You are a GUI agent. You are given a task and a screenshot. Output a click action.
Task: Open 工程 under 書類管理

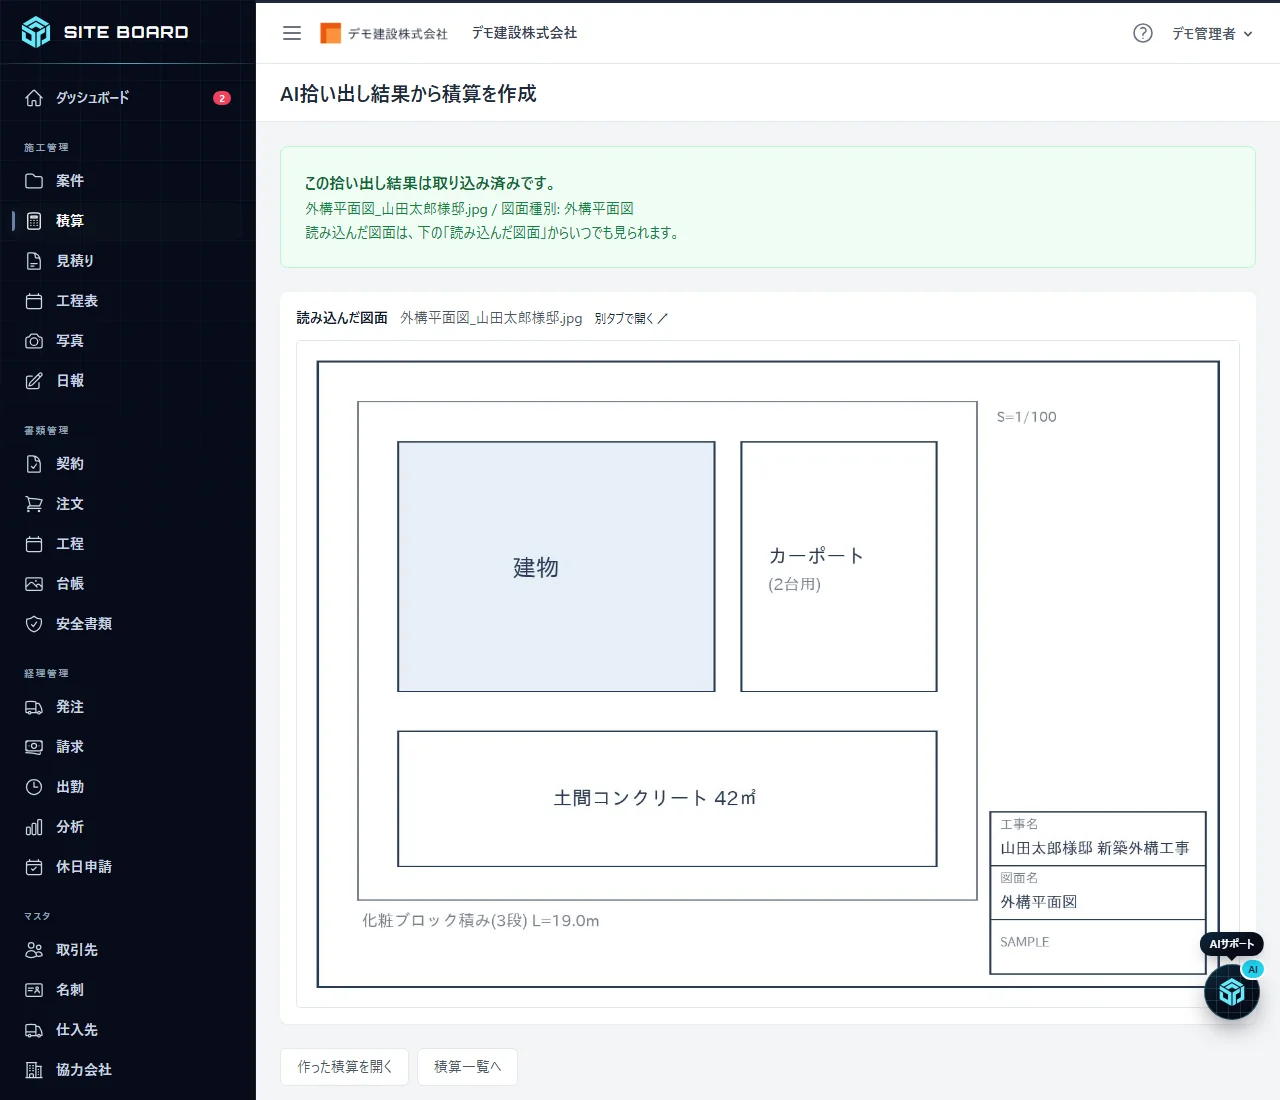tap(128, 544)
